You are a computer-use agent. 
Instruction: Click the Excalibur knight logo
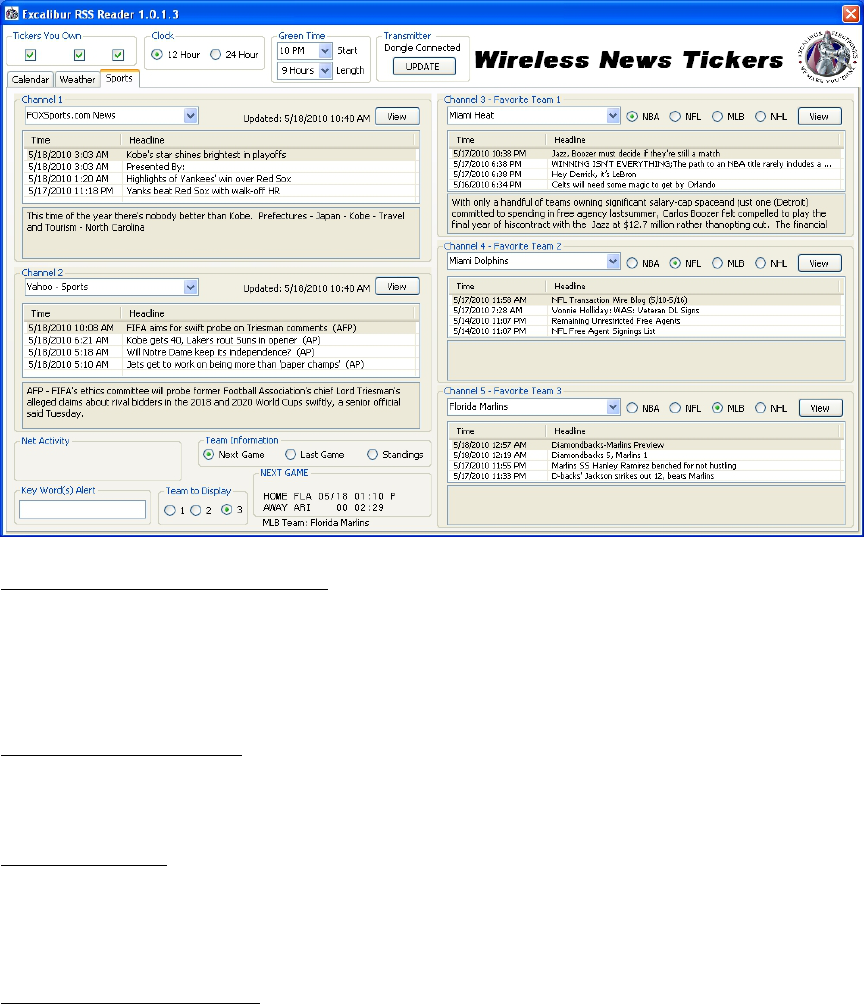tap(827, 56)
